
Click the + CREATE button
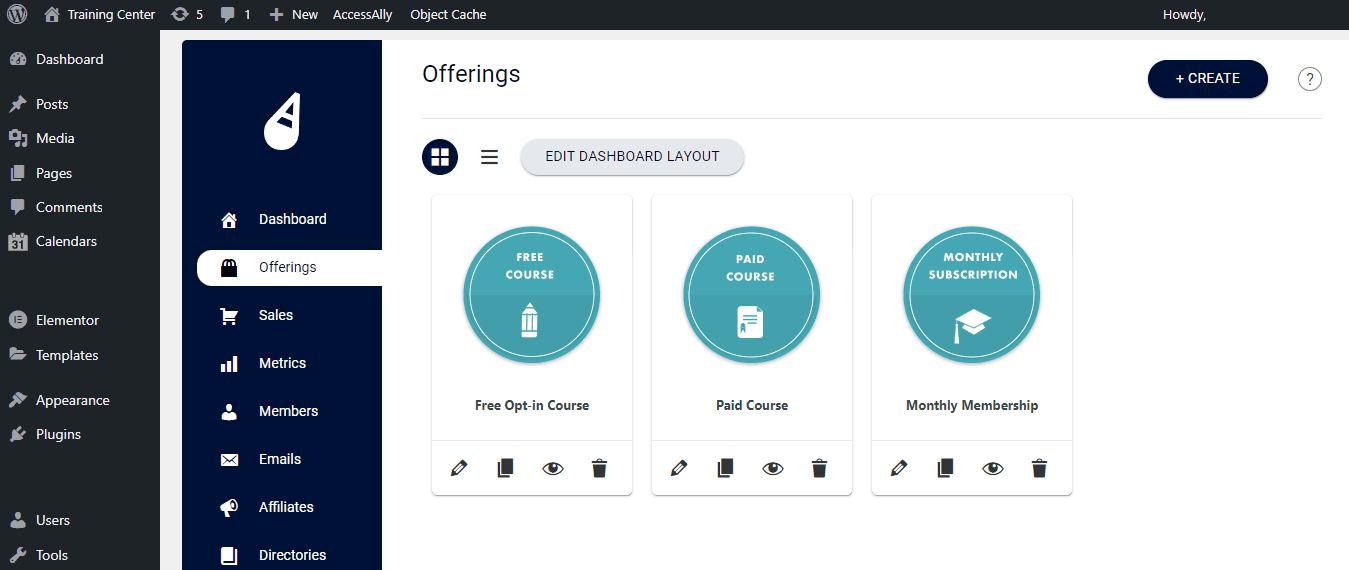pos(1207,79)
